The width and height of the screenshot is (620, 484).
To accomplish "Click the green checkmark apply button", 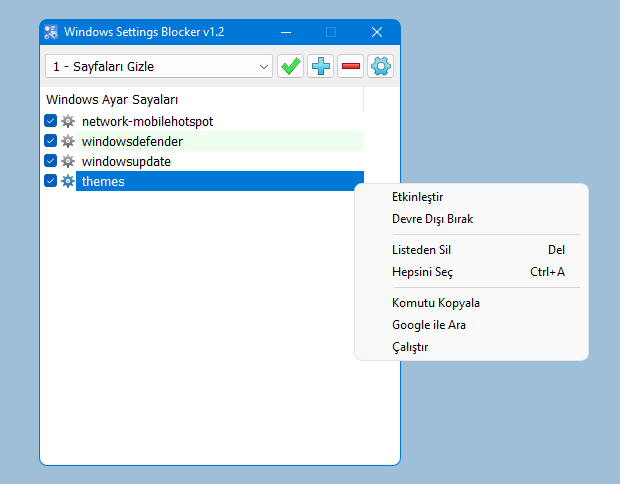I will pyautogui.click(x=290, y=66).
